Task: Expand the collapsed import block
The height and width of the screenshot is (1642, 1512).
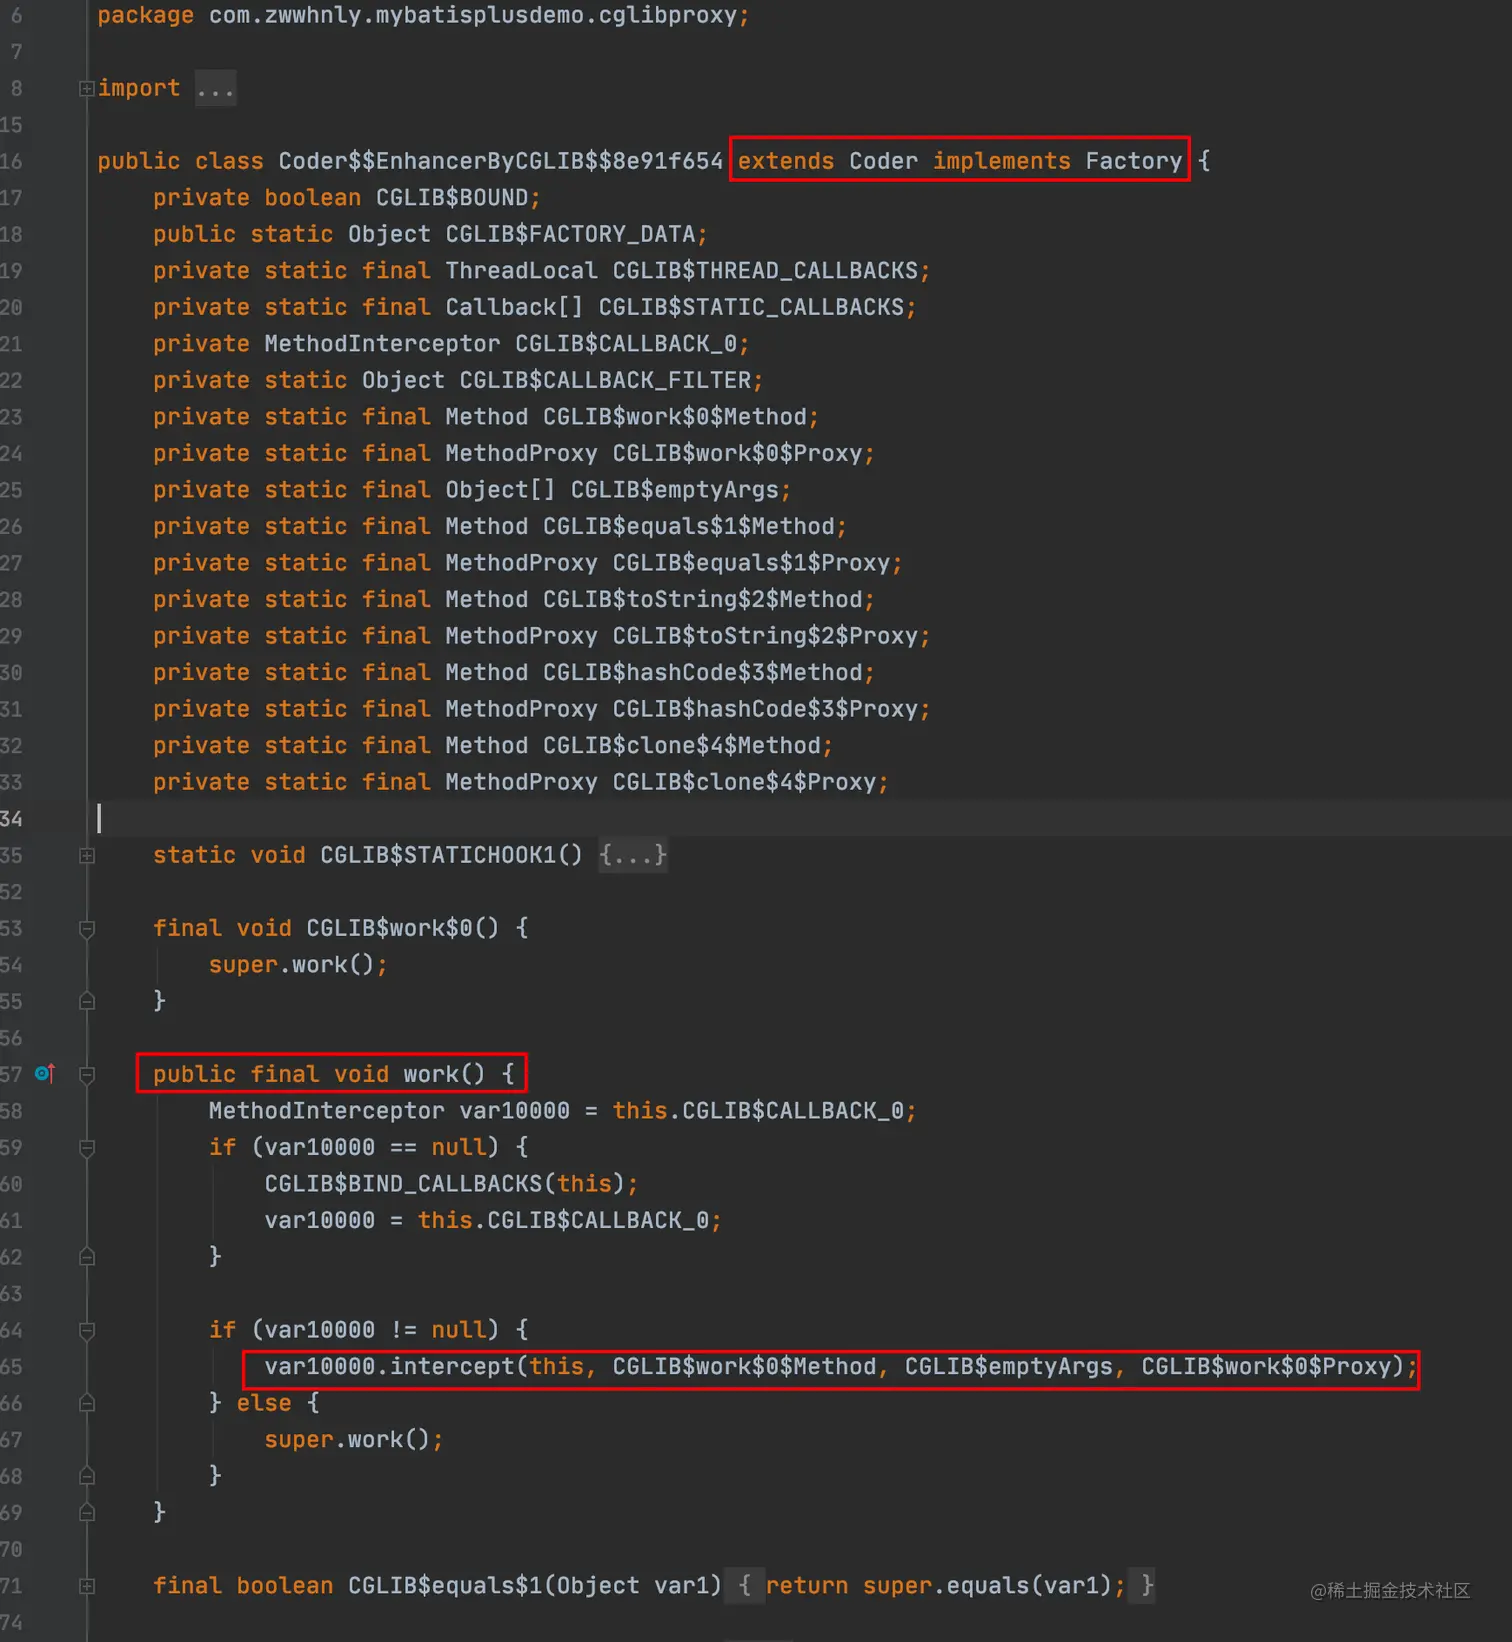Action: [x=87, y=89]
